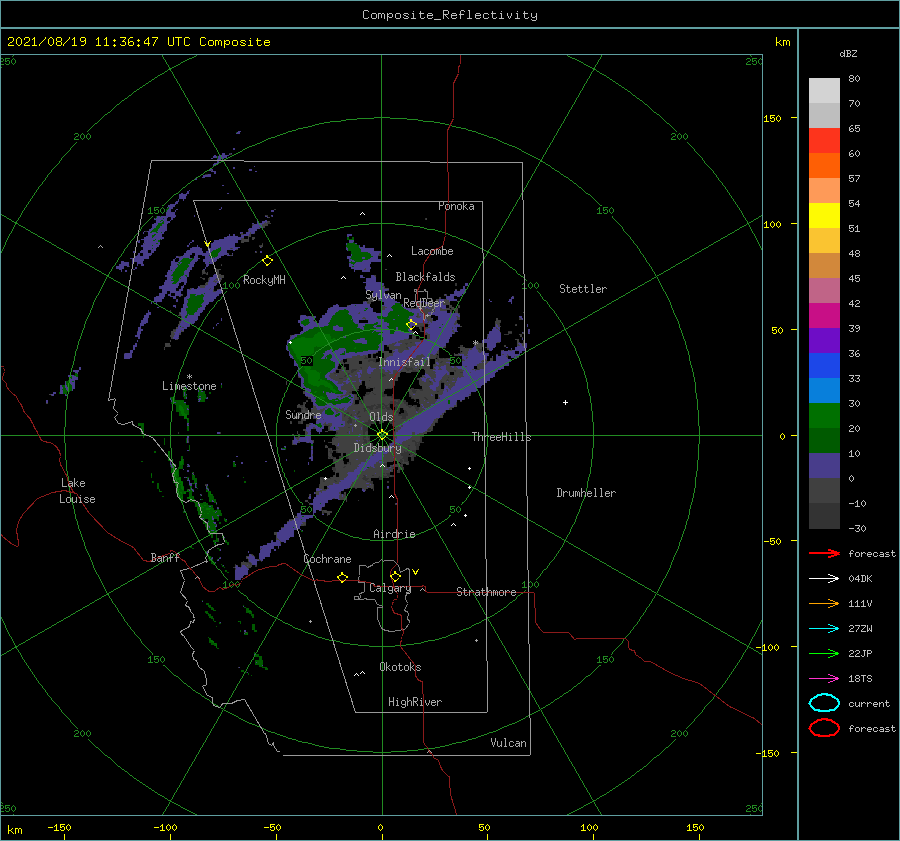Click the RedDeer city label
The image size is (900, 841).
(424, 303)
